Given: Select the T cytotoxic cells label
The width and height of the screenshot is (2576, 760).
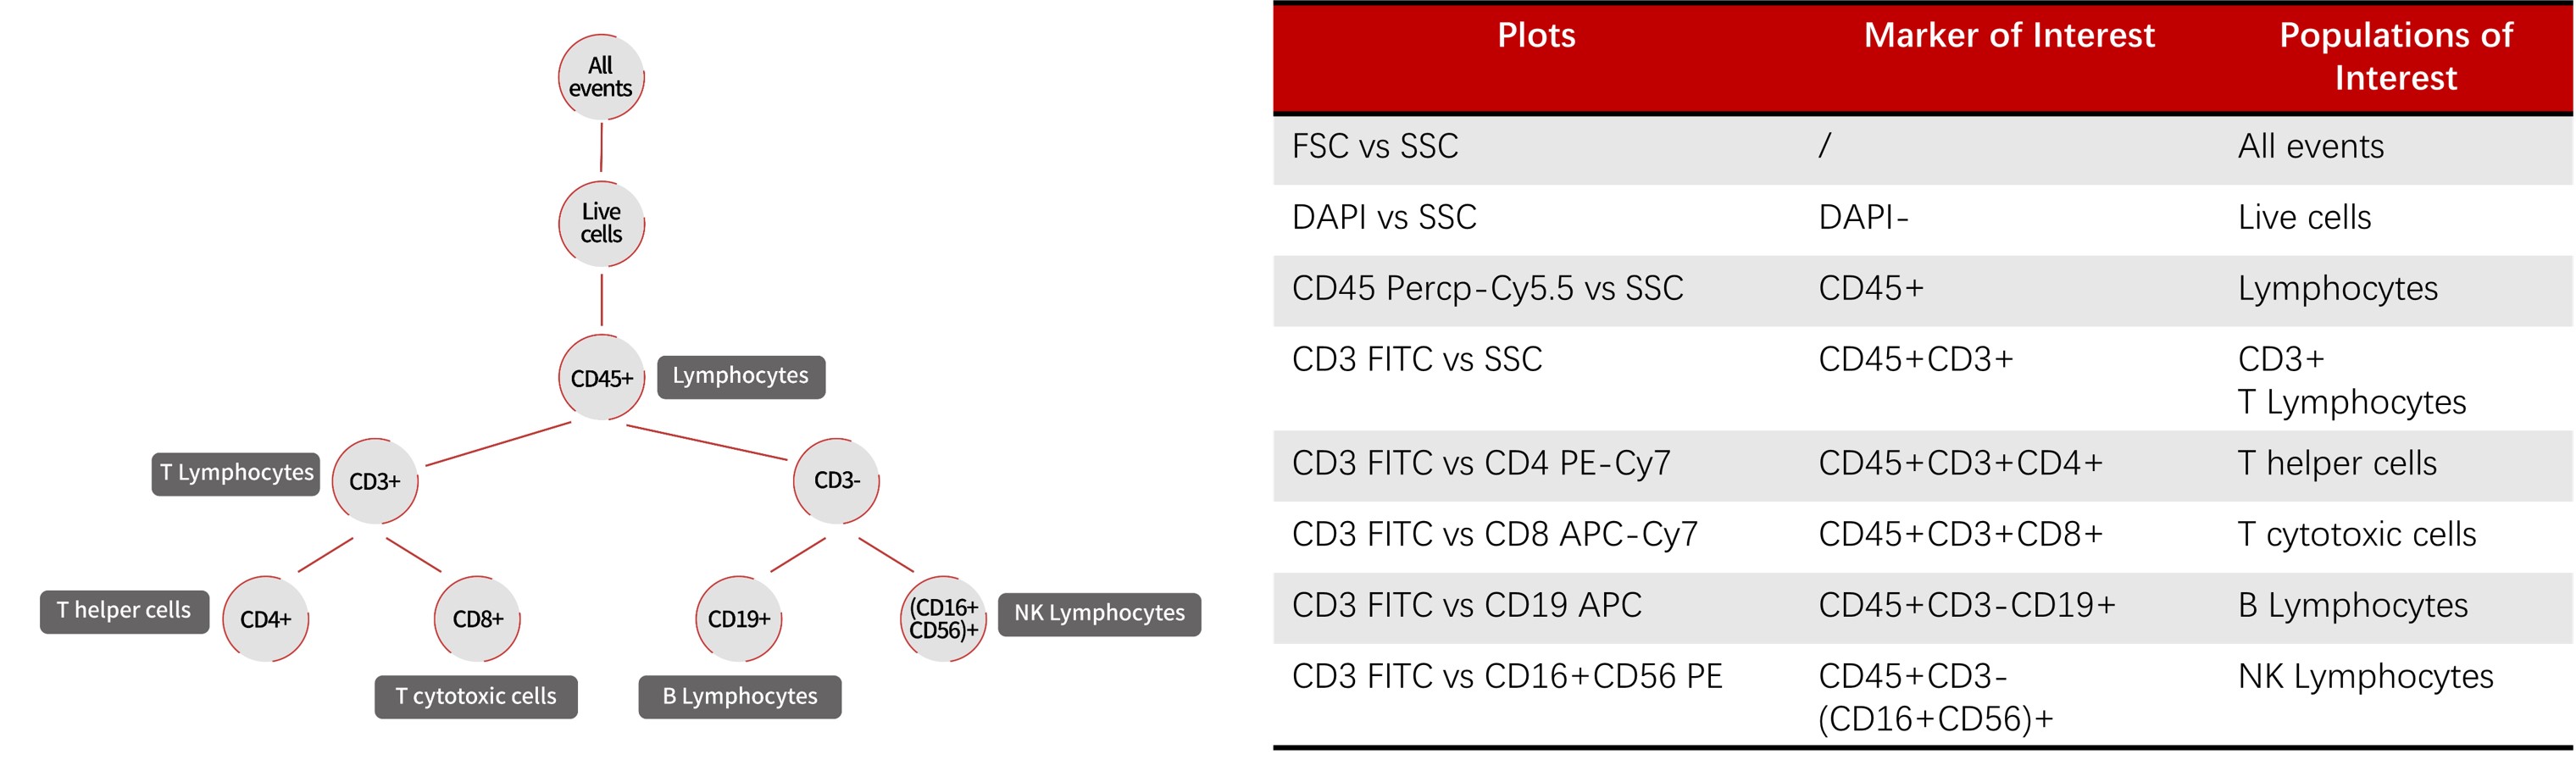Looking at the screenshot, I should (476, 697).
